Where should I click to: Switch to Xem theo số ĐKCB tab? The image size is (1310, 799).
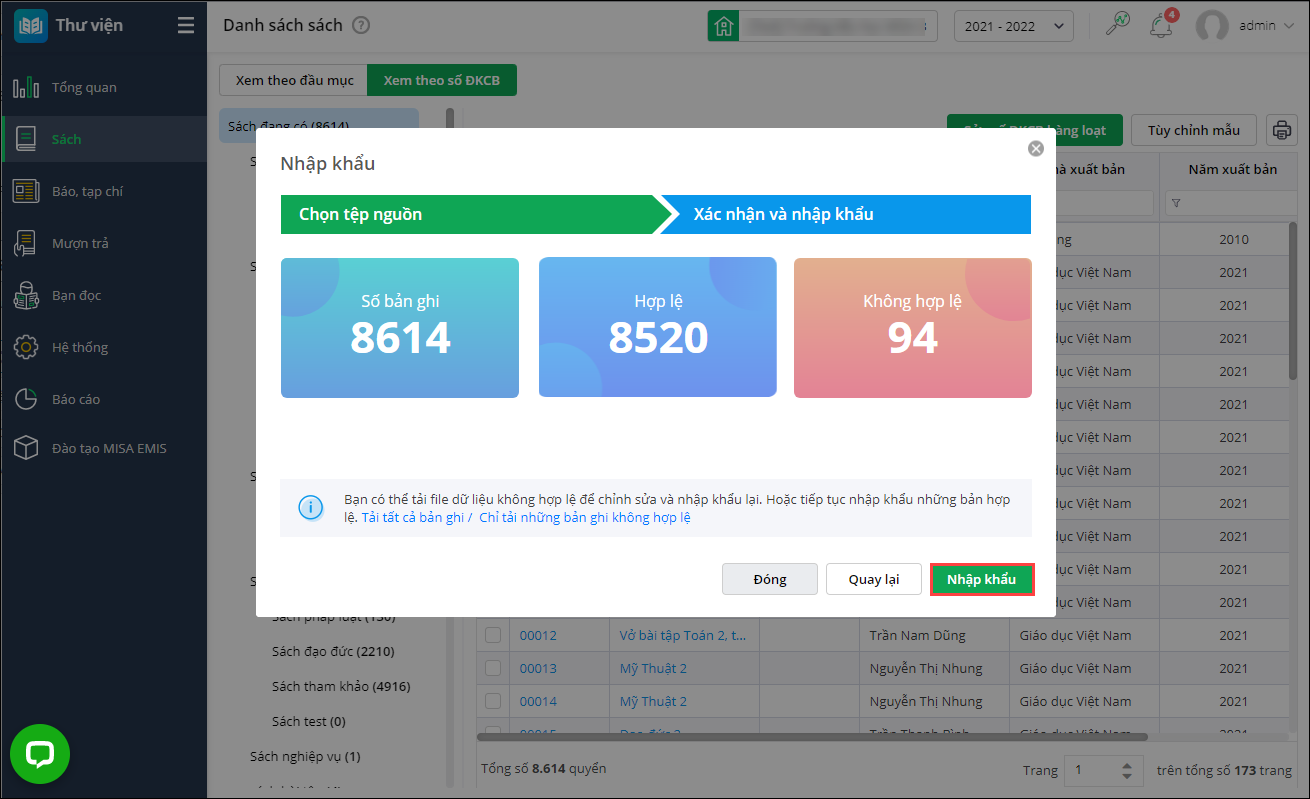[x=442, y=80]
